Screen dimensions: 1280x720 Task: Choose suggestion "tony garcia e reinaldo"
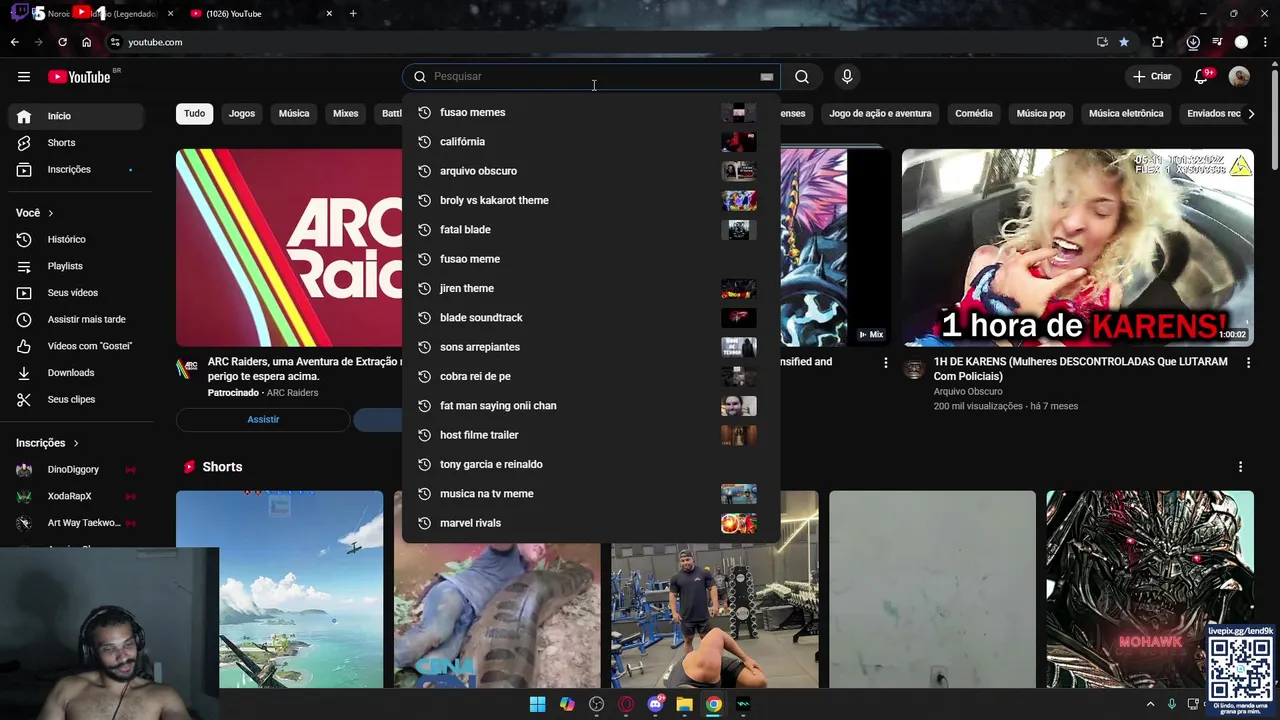(x=591, y=464)
